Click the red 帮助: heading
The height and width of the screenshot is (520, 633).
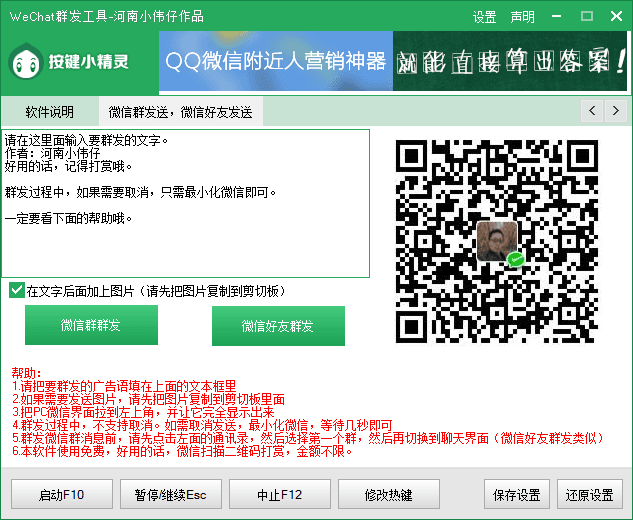pyautogui.click(x=27, y=373)
